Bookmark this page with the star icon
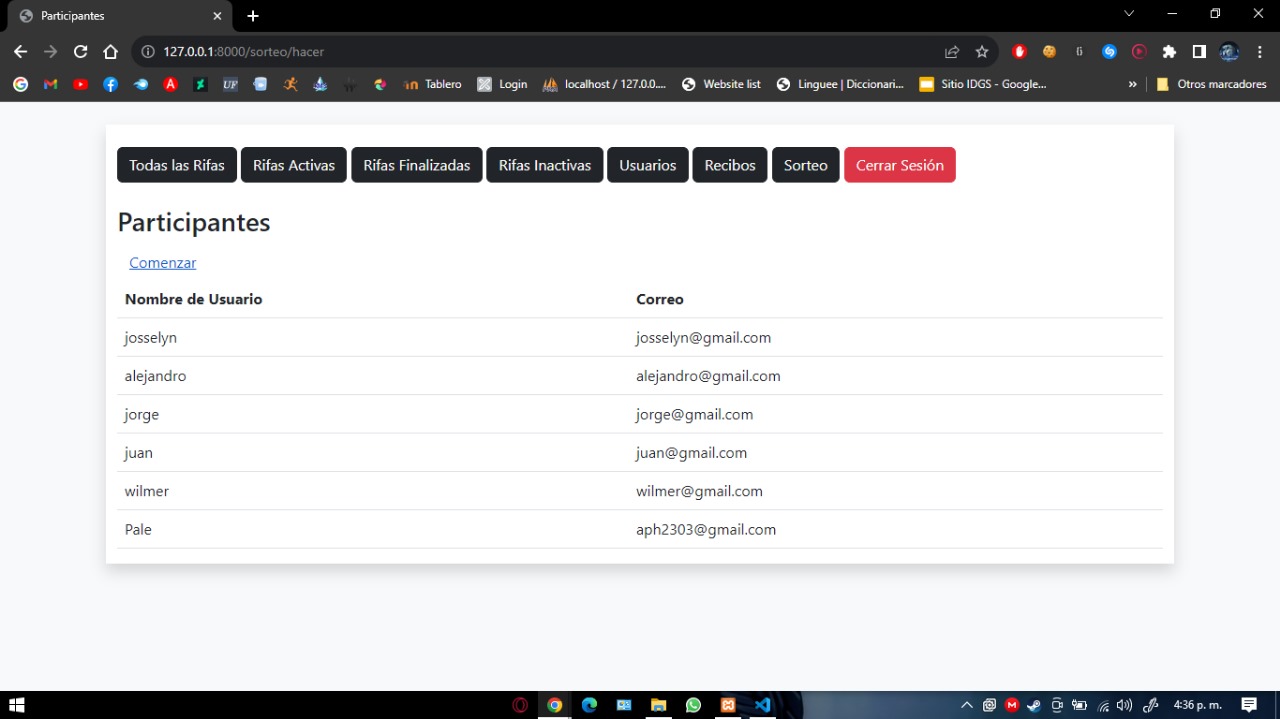 click(982, 52)
